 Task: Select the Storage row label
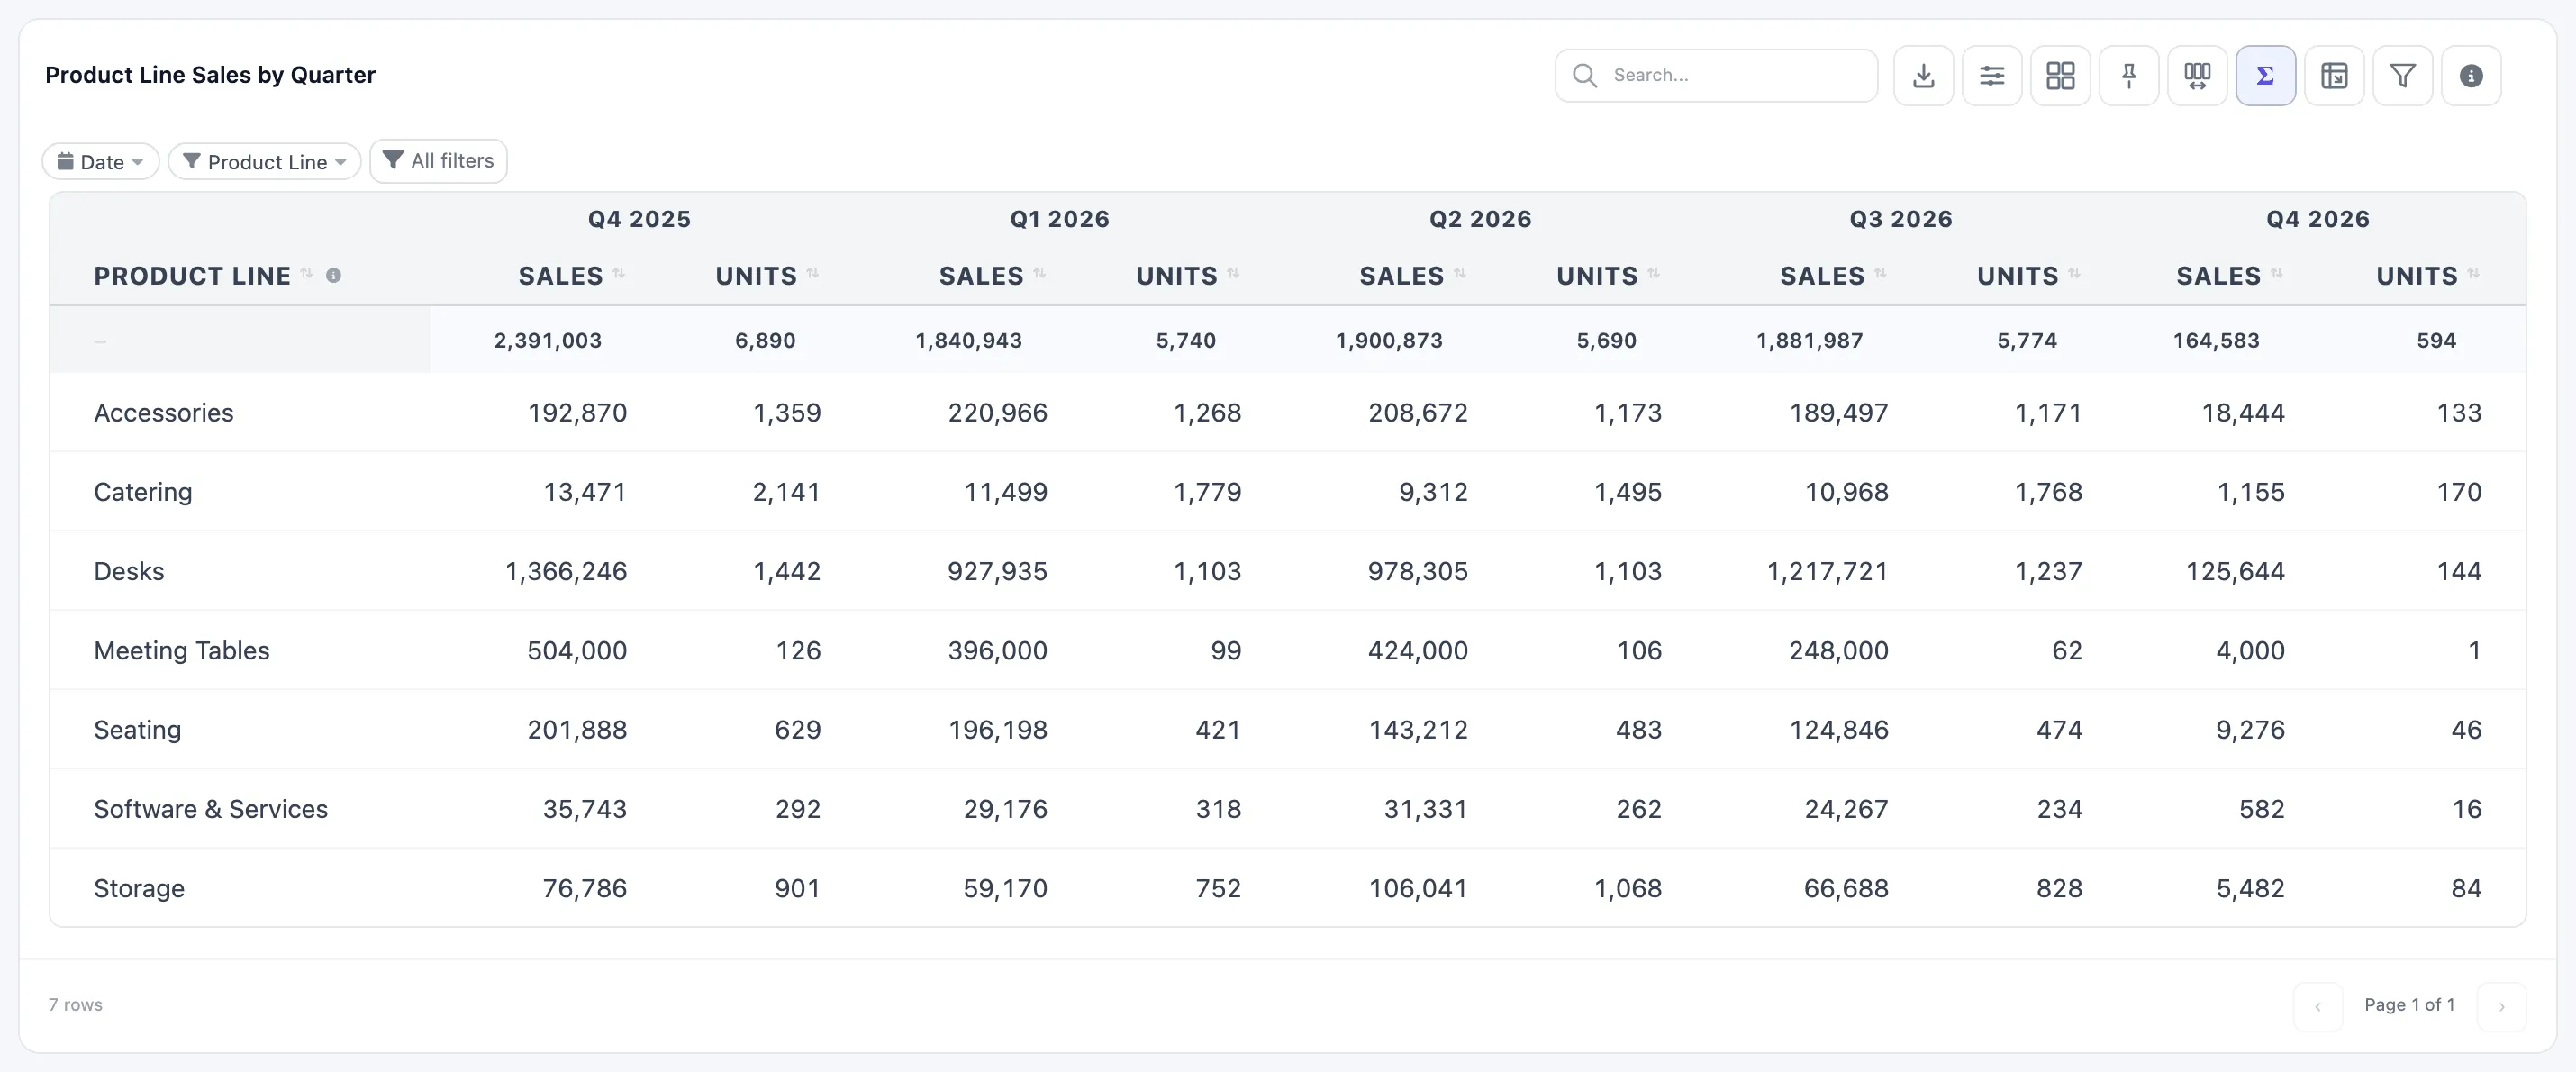139,888
